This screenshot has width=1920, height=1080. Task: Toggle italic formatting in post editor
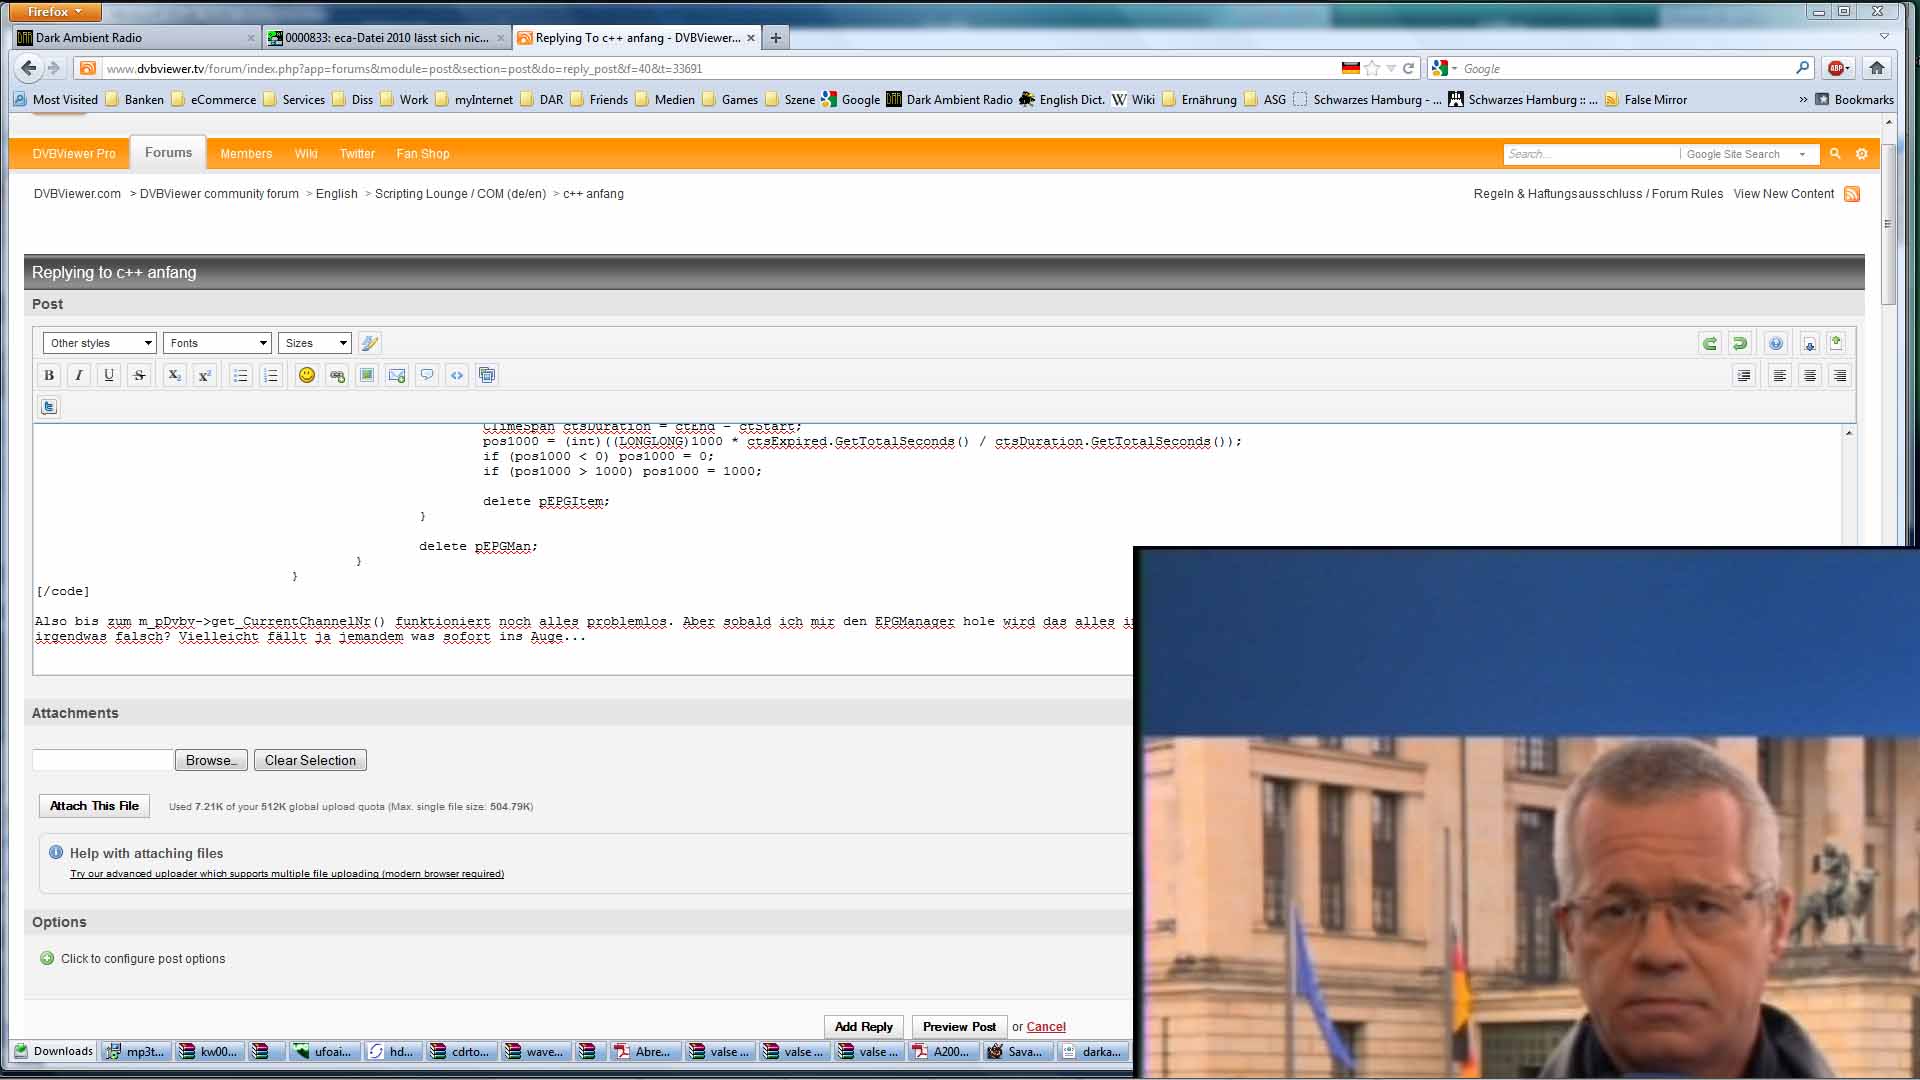[x=79, y=375]
